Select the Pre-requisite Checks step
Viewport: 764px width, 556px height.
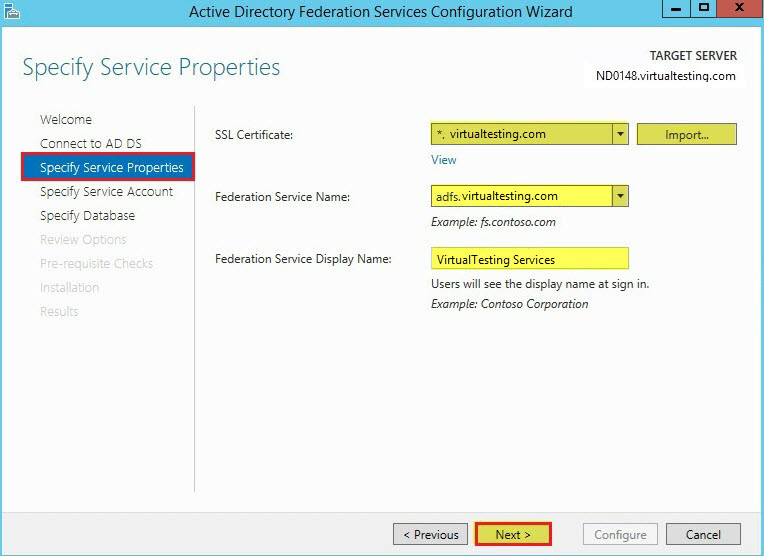coord(96,264)
